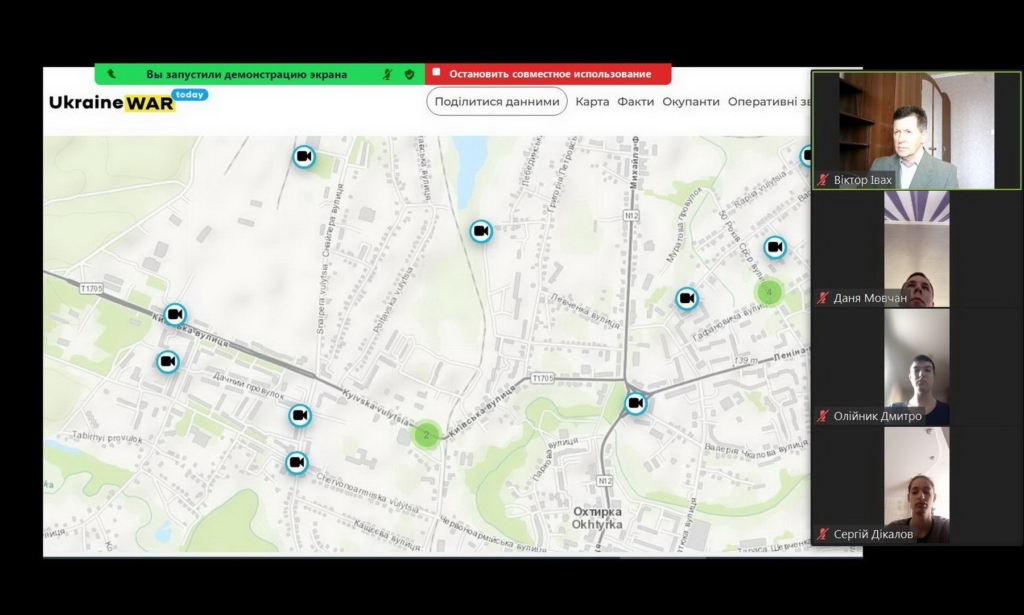Select the top-left camera marker on the map
This screenshot has height=615, width=1024.
304,157
